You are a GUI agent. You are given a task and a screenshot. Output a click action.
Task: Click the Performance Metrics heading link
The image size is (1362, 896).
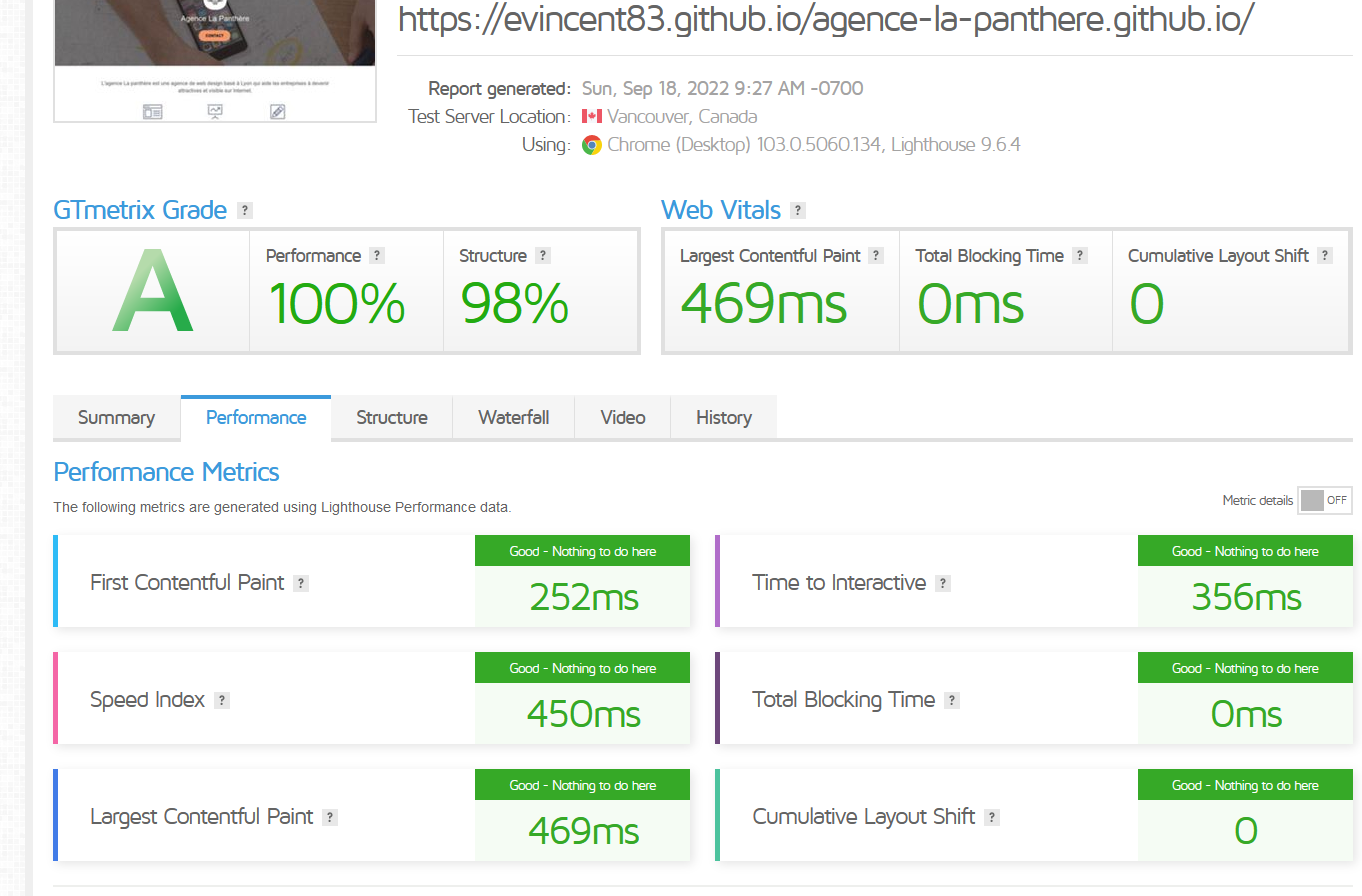coord(166,472)
